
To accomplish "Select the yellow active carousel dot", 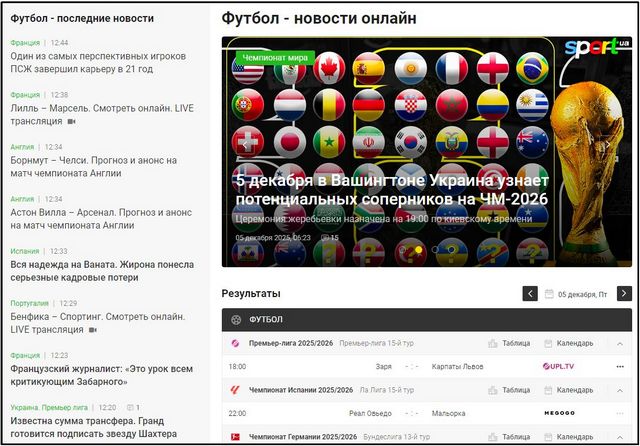I will tap(418, 249).
